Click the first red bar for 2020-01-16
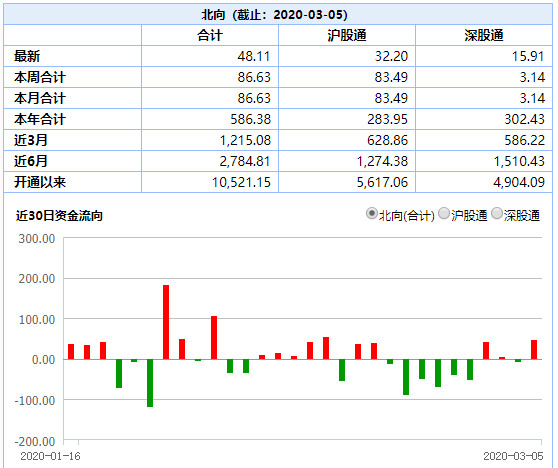 point(71,352)
